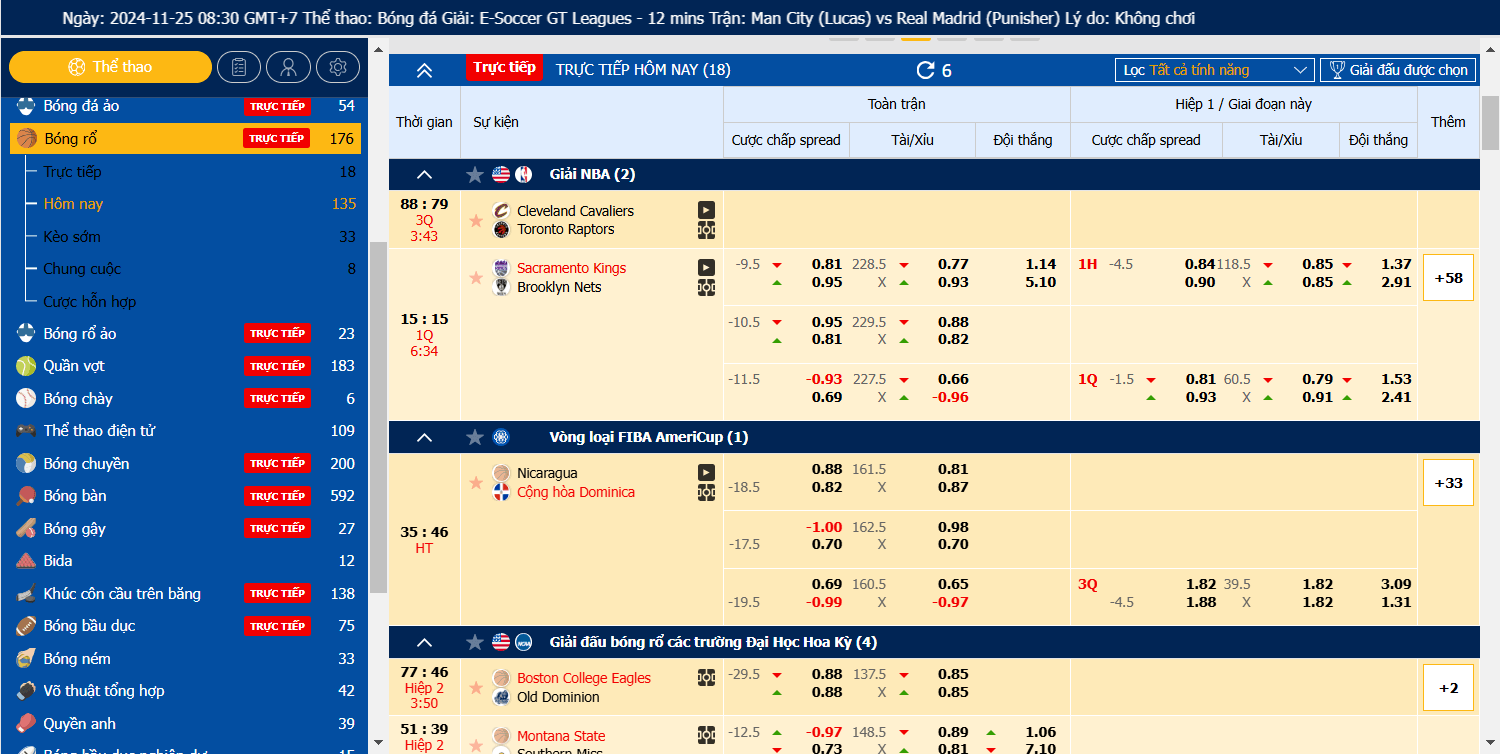This screenshot has width=1500, height=754.
Task: Open match tracker icon for Cleveland Cavaliers game
Action: [x=706, y=230]
